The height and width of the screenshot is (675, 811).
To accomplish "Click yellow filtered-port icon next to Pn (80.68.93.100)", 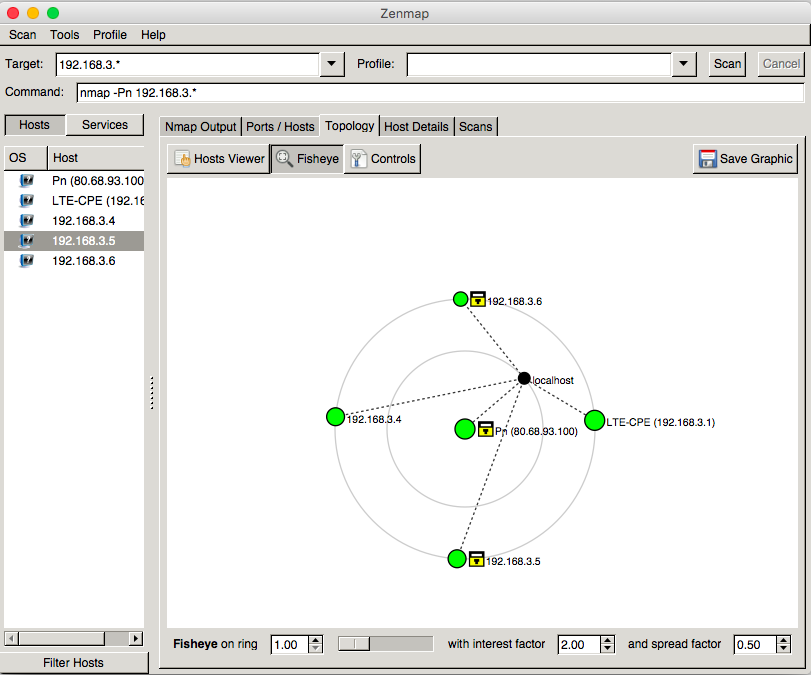I will pos(486,429).
